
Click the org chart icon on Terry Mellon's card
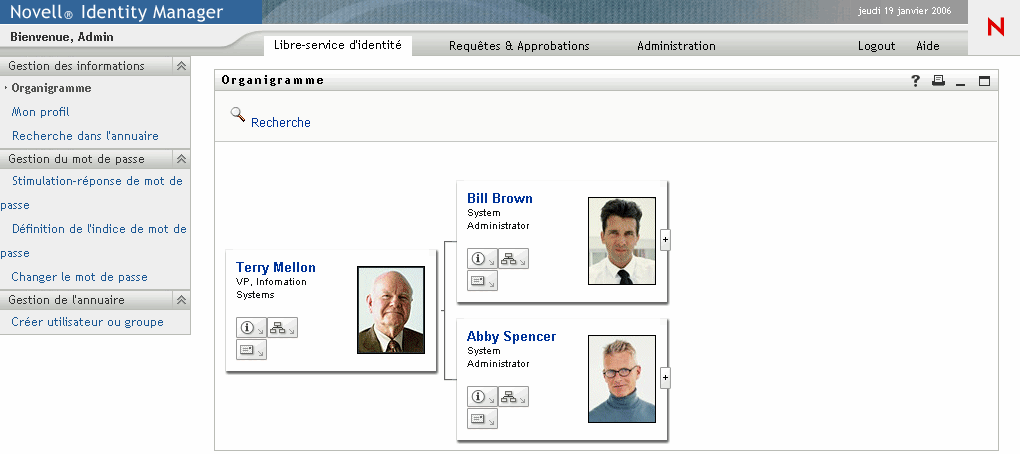[x=281, y=328]
